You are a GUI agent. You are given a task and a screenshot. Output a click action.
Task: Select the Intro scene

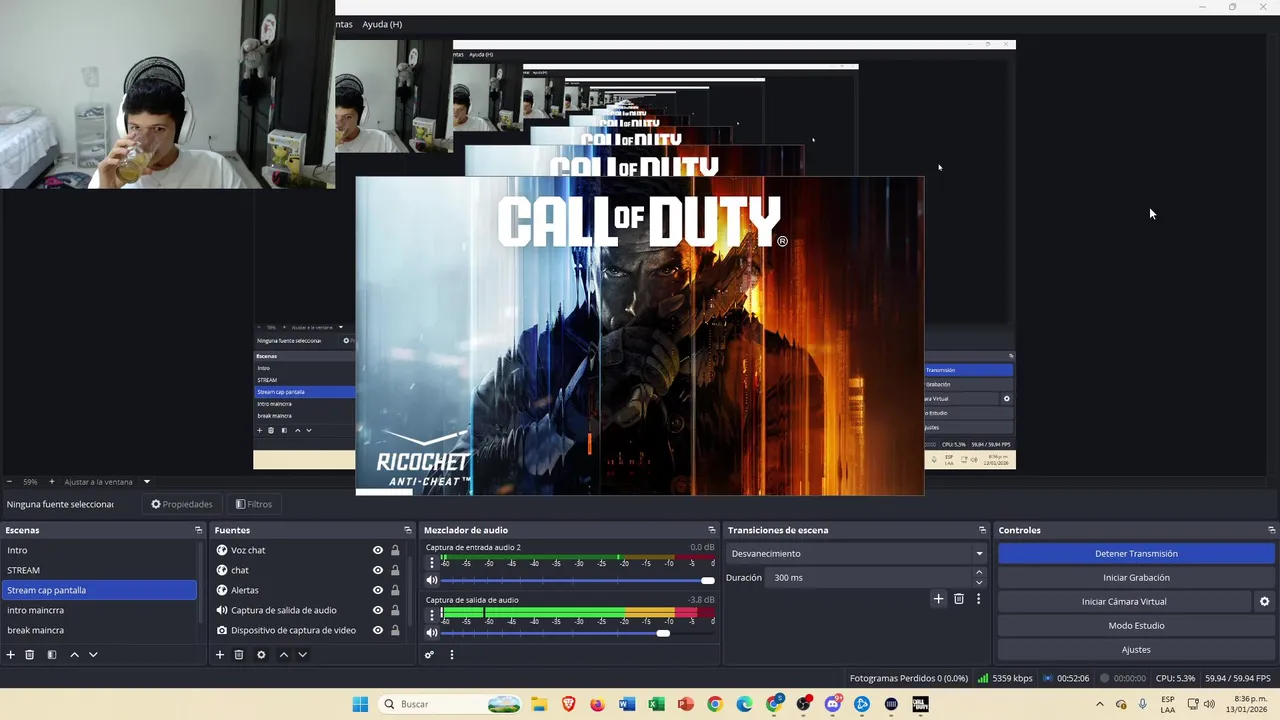pyautogui.click(x=99, y=550)
